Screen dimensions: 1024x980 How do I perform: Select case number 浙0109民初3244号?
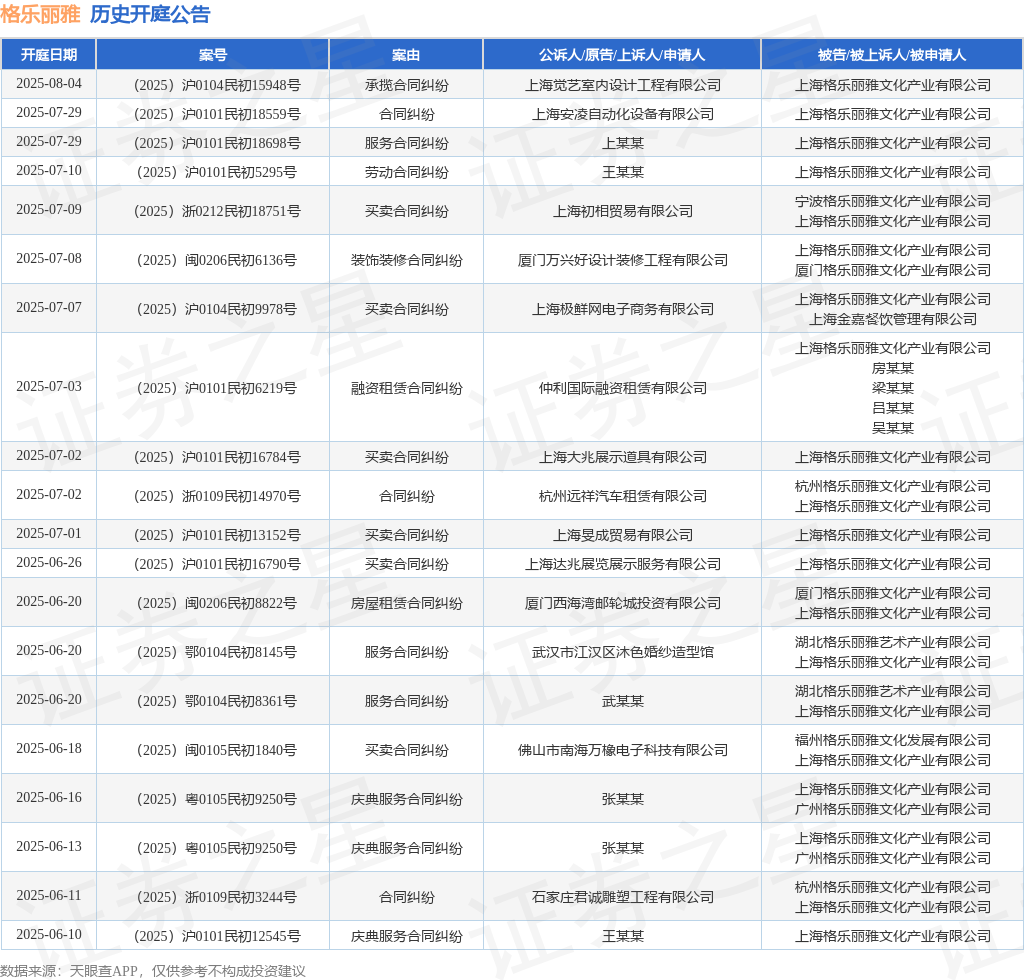pyautogui.click(x=217, y=897)
